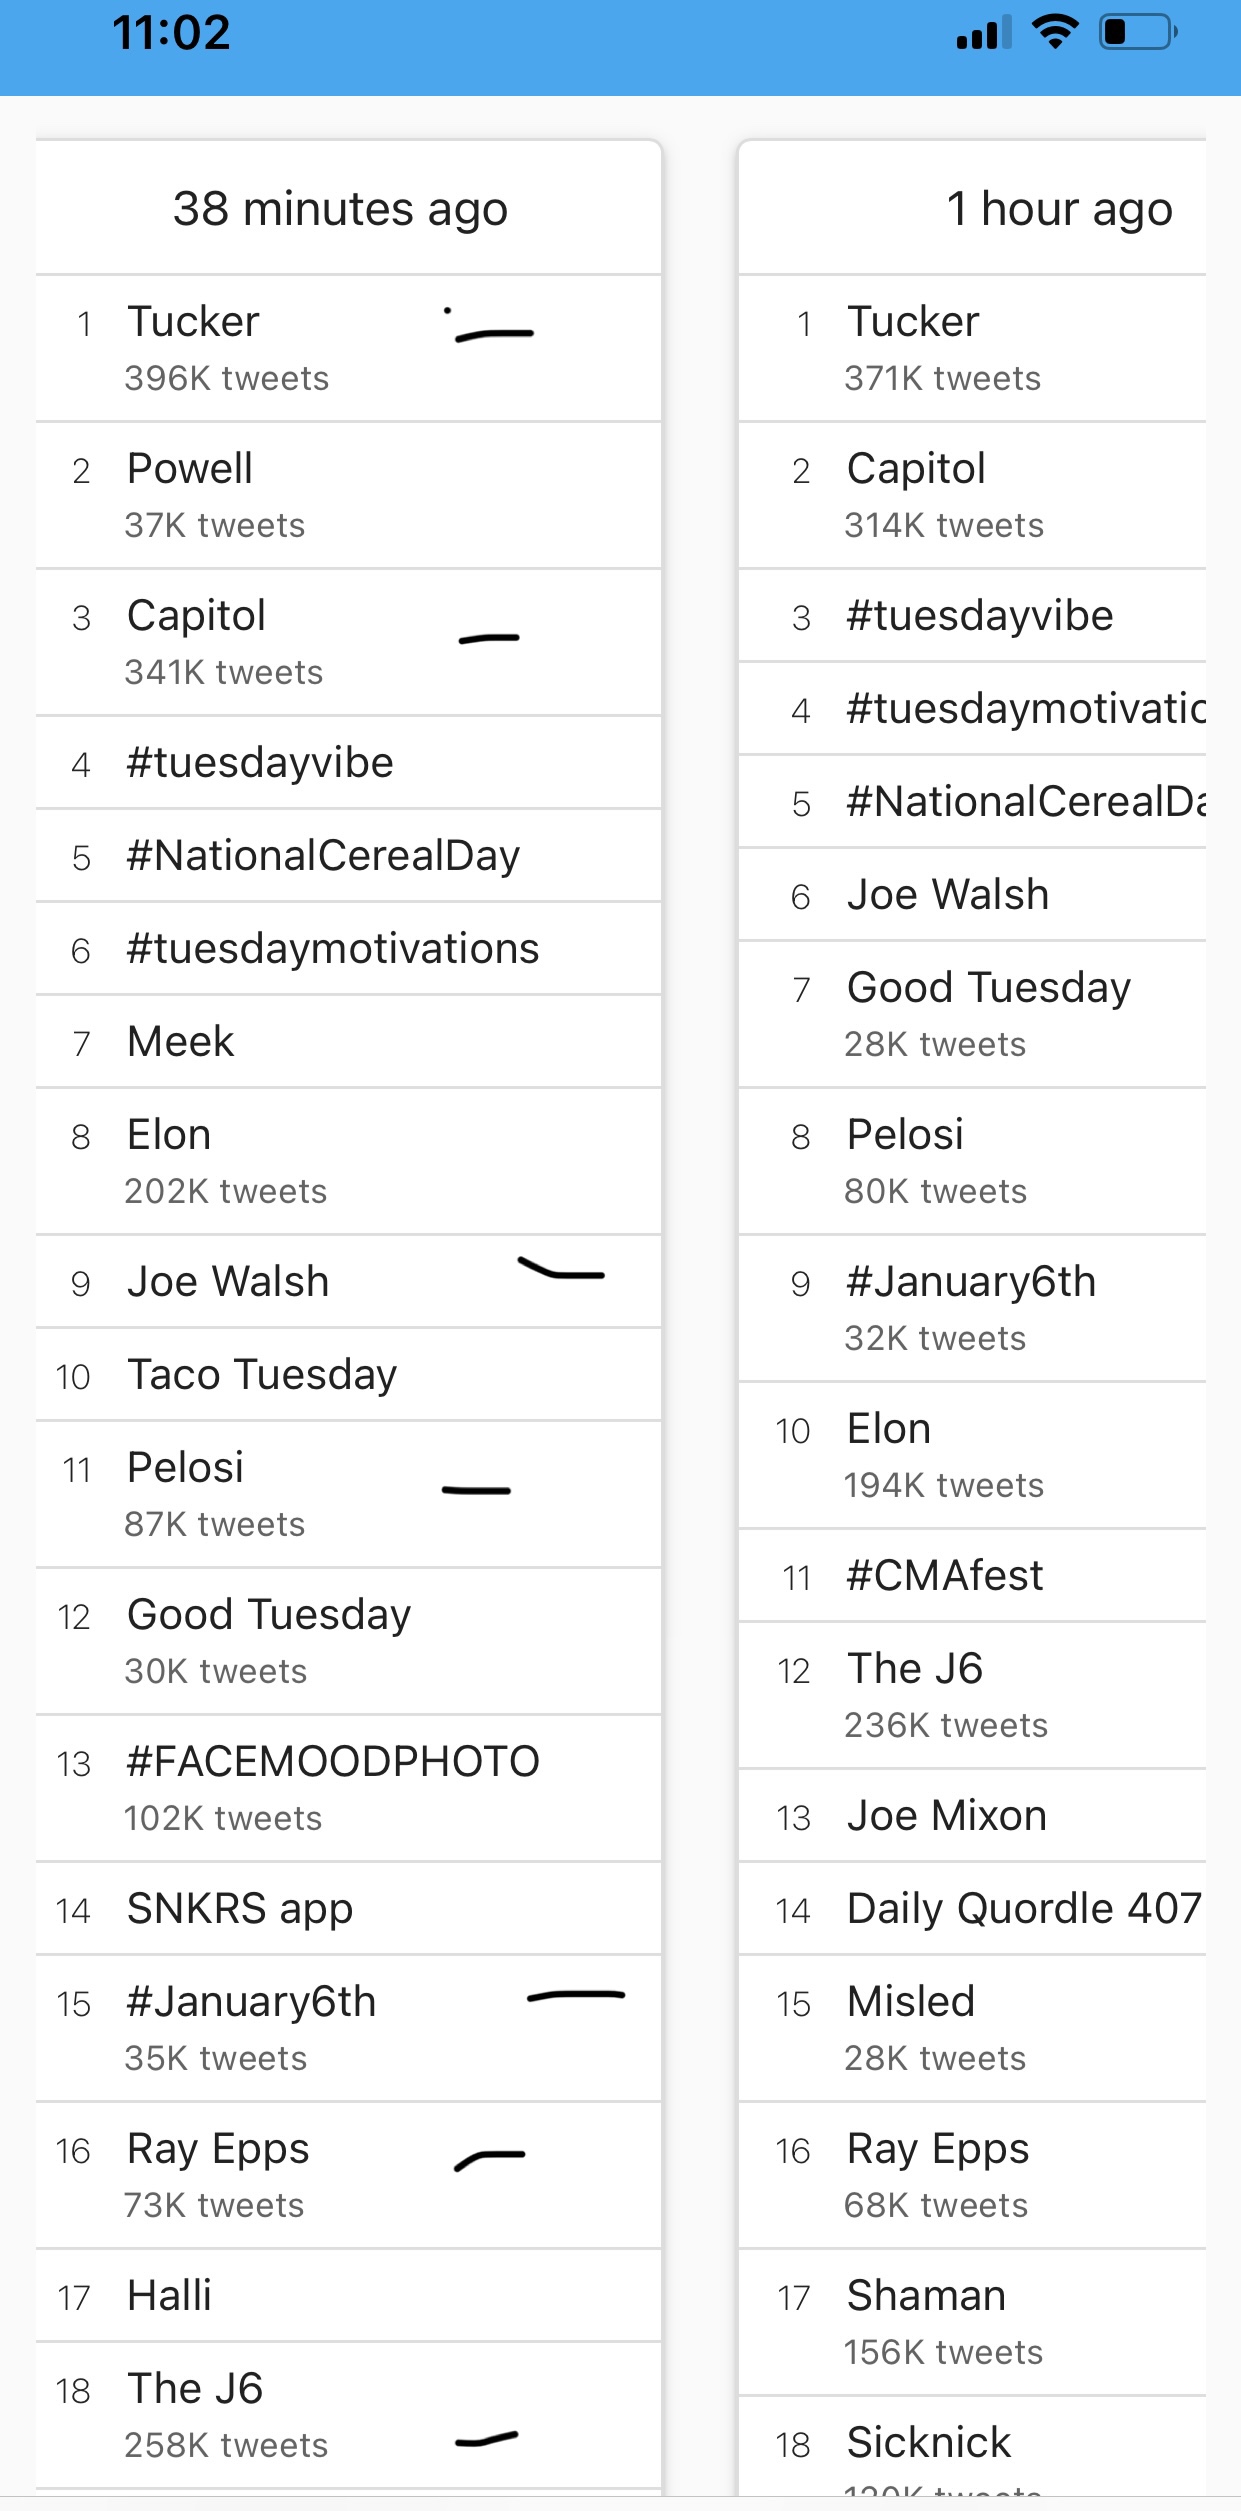This screenshot has height=2511, width=1241.
Task: Open Shaman trend with 156K tweets
Action: point(972,2322)
